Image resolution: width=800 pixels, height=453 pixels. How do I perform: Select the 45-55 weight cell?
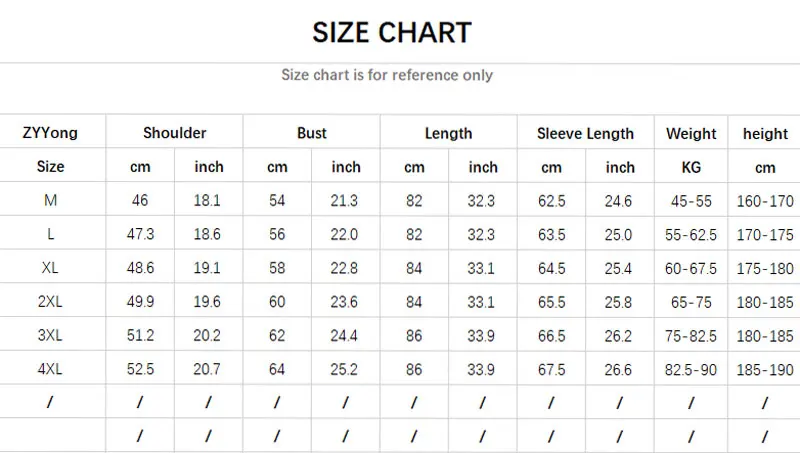point(691,201)
